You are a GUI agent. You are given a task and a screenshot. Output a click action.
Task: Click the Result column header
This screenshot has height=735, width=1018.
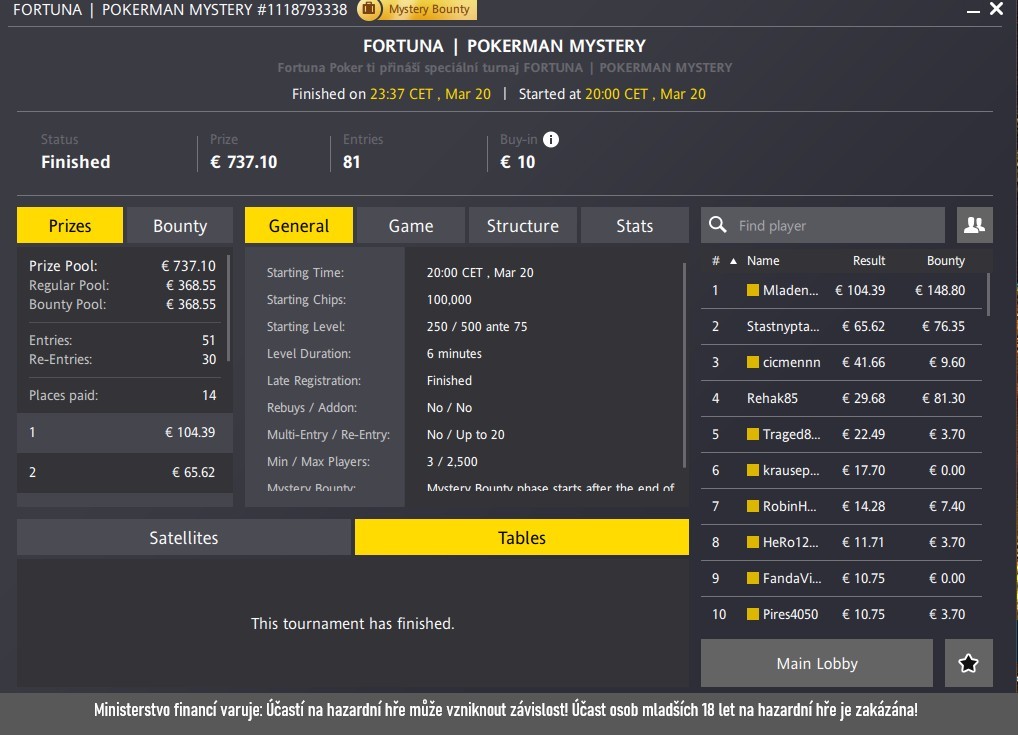click(869, 261)
